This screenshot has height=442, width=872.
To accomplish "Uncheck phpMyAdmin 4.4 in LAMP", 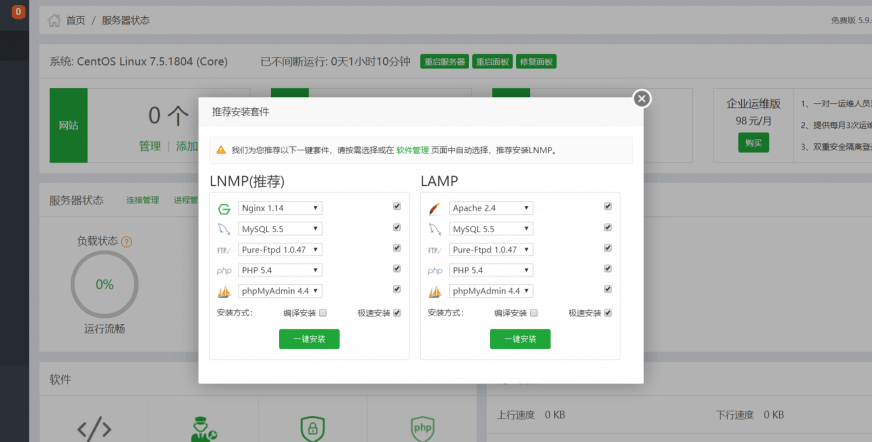I will (x=608, y=289).
